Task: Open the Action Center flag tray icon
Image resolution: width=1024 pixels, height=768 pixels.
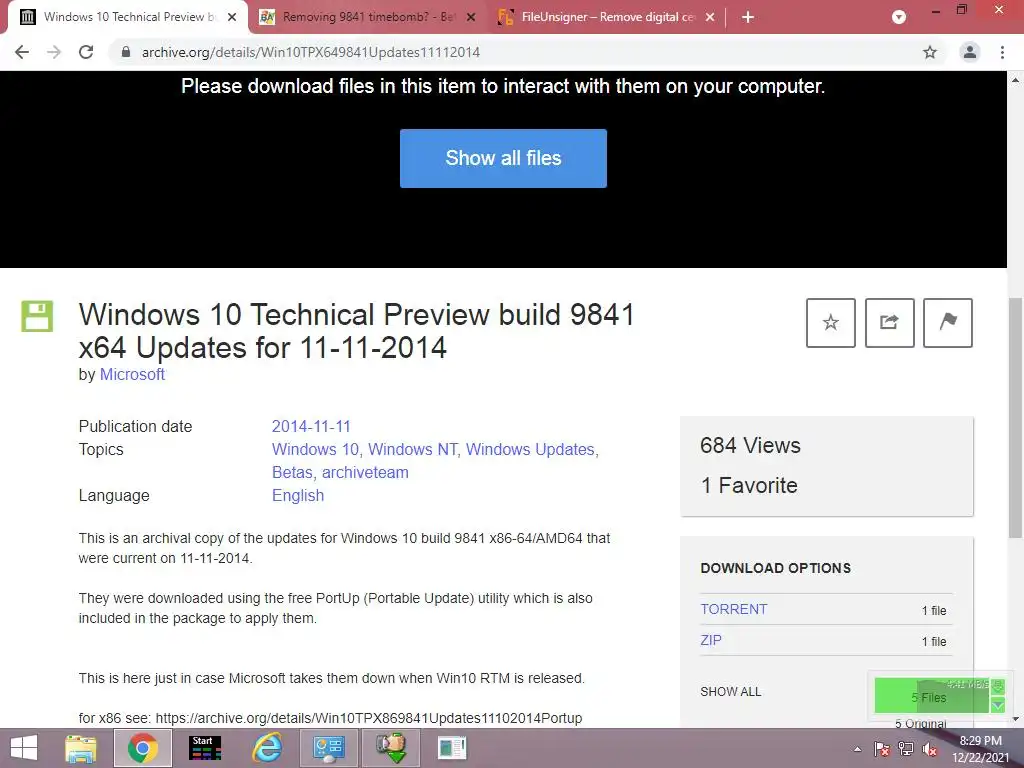Action: [x=882, y=749]
